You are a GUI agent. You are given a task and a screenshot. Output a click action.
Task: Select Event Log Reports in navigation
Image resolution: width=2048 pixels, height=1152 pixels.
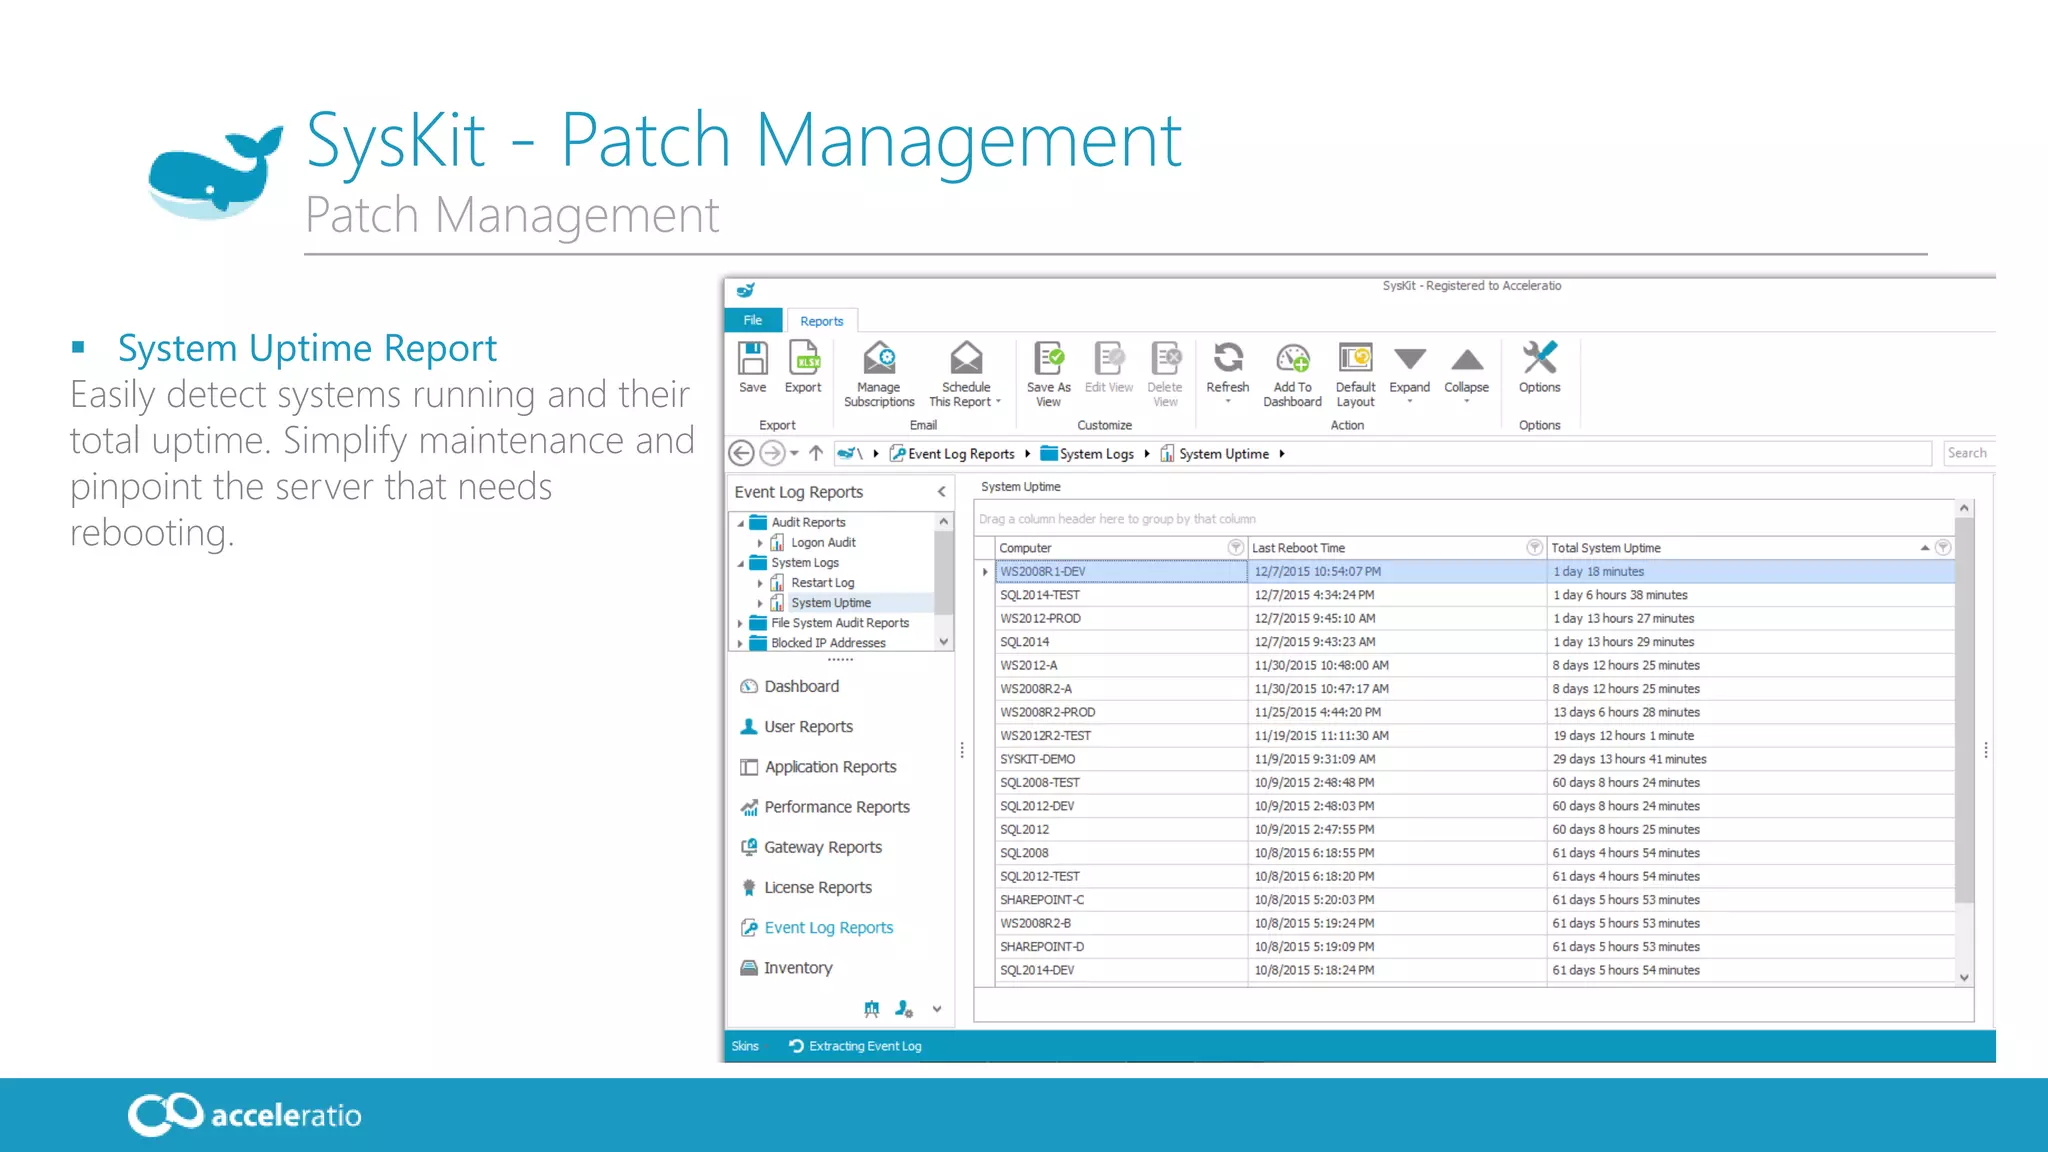(x=817, y=928)
